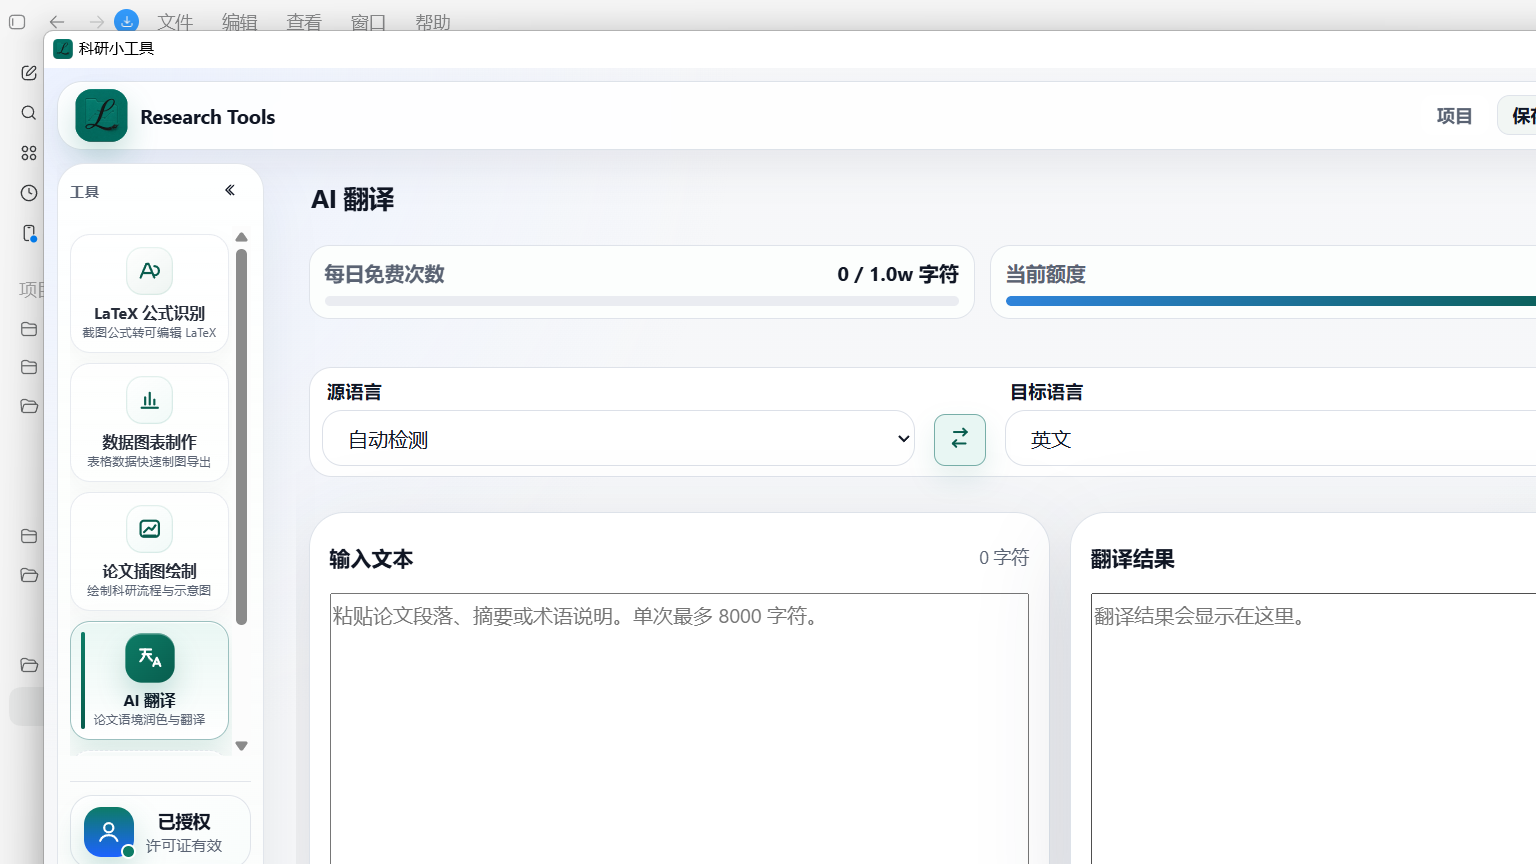The width and height of the screenshot is (1536, 864).
Task: Open the 帮助 menu
Action: [x=433, y=22]
